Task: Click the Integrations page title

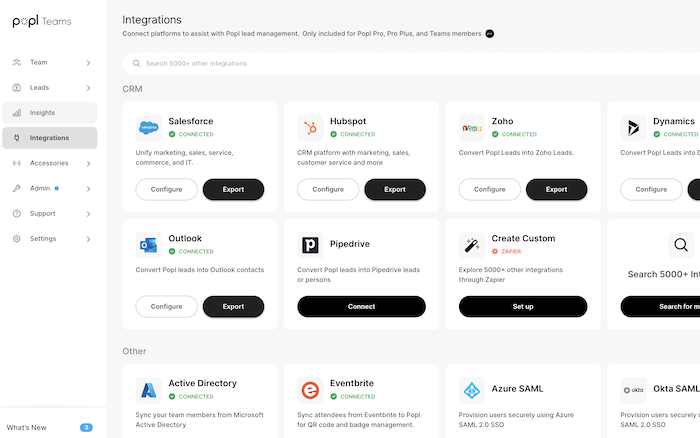Action: (x=152, y=20)
